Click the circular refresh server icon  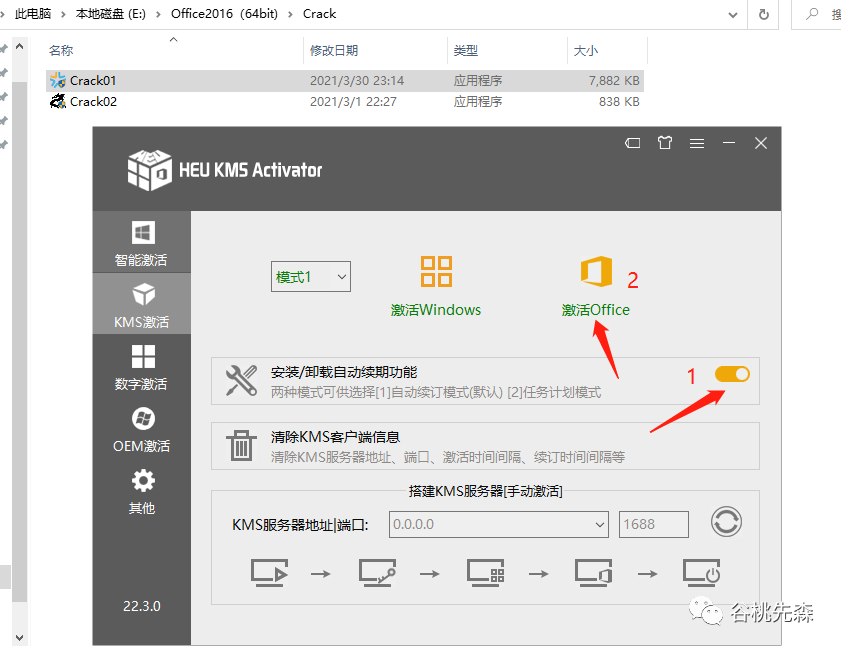726,522
